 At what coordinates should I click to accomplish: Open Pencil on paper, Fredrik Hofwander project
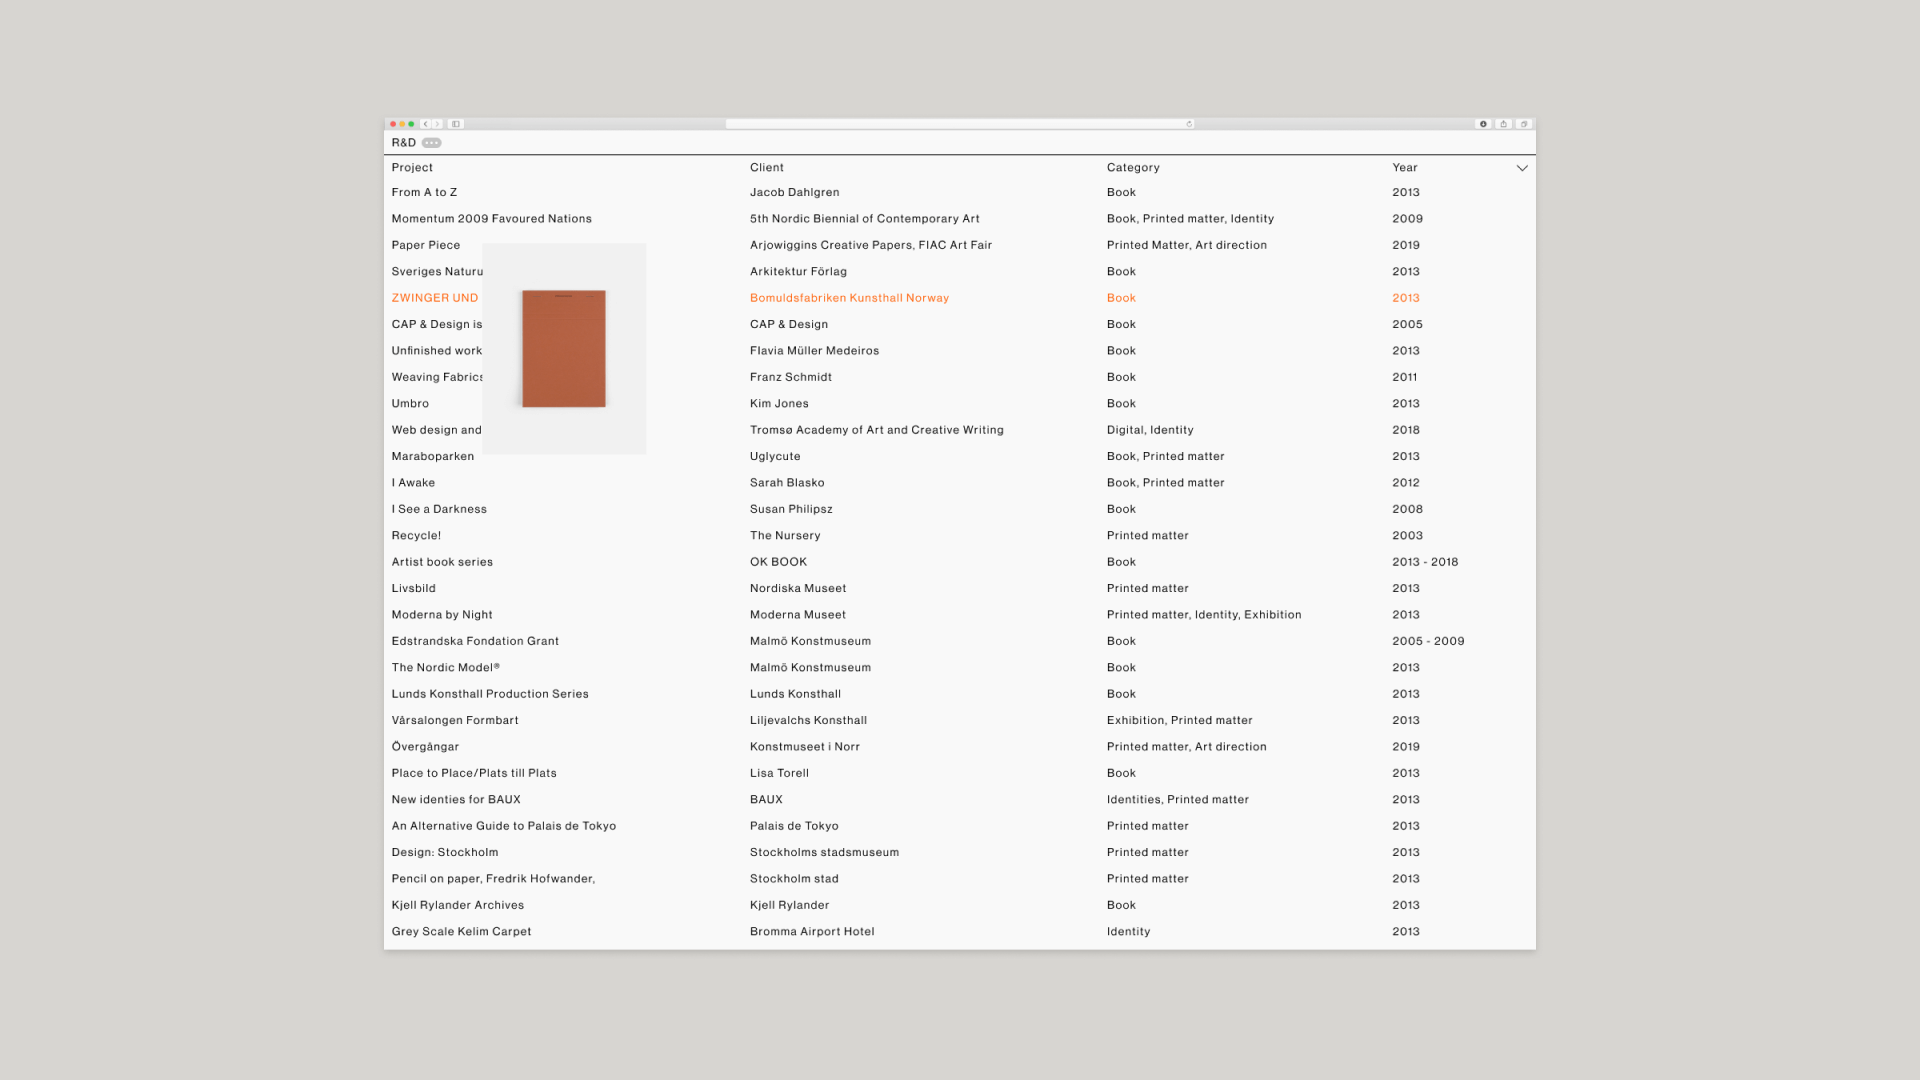(493, 879)
